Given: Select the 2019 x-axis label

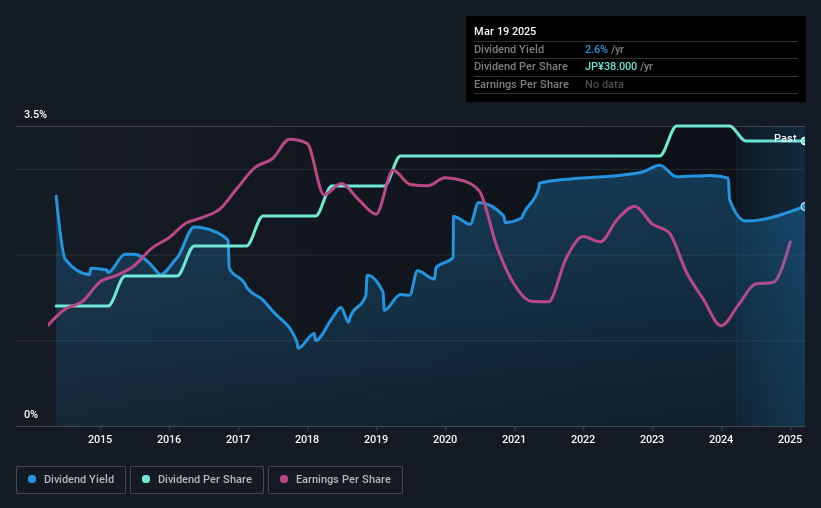Looking at the screenshot, I should click(x=376, y=439).
